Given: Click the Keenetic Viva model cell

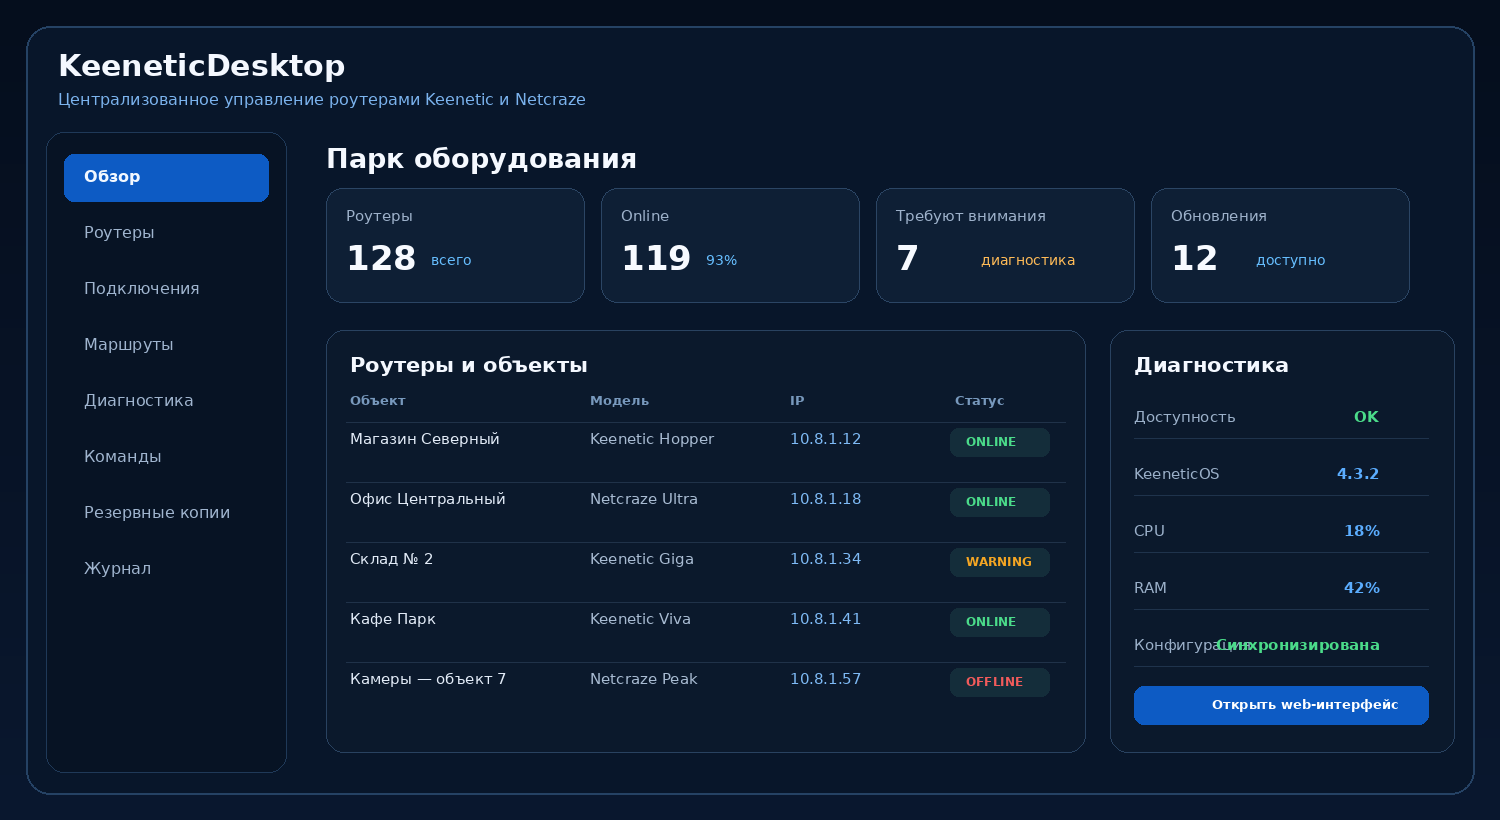Looking at the screenshot, I should pos(640,619).
